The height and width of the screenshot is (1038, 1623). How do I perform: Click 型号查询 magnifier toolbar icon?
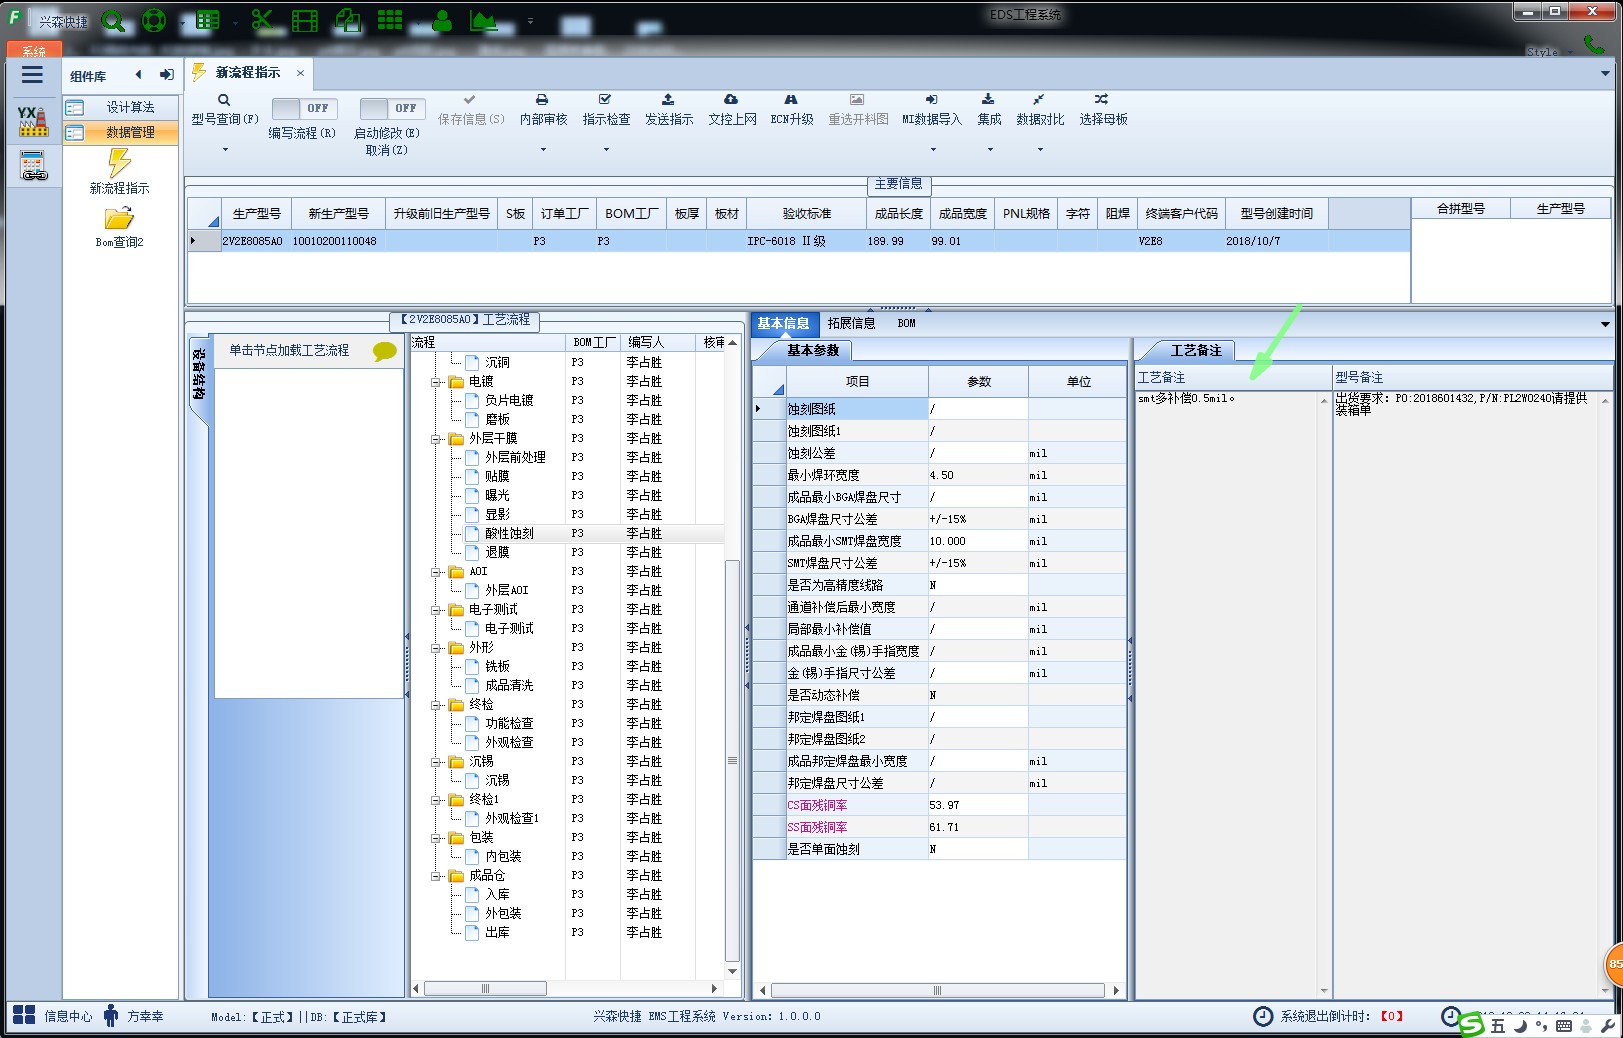(x=224, y=100)
